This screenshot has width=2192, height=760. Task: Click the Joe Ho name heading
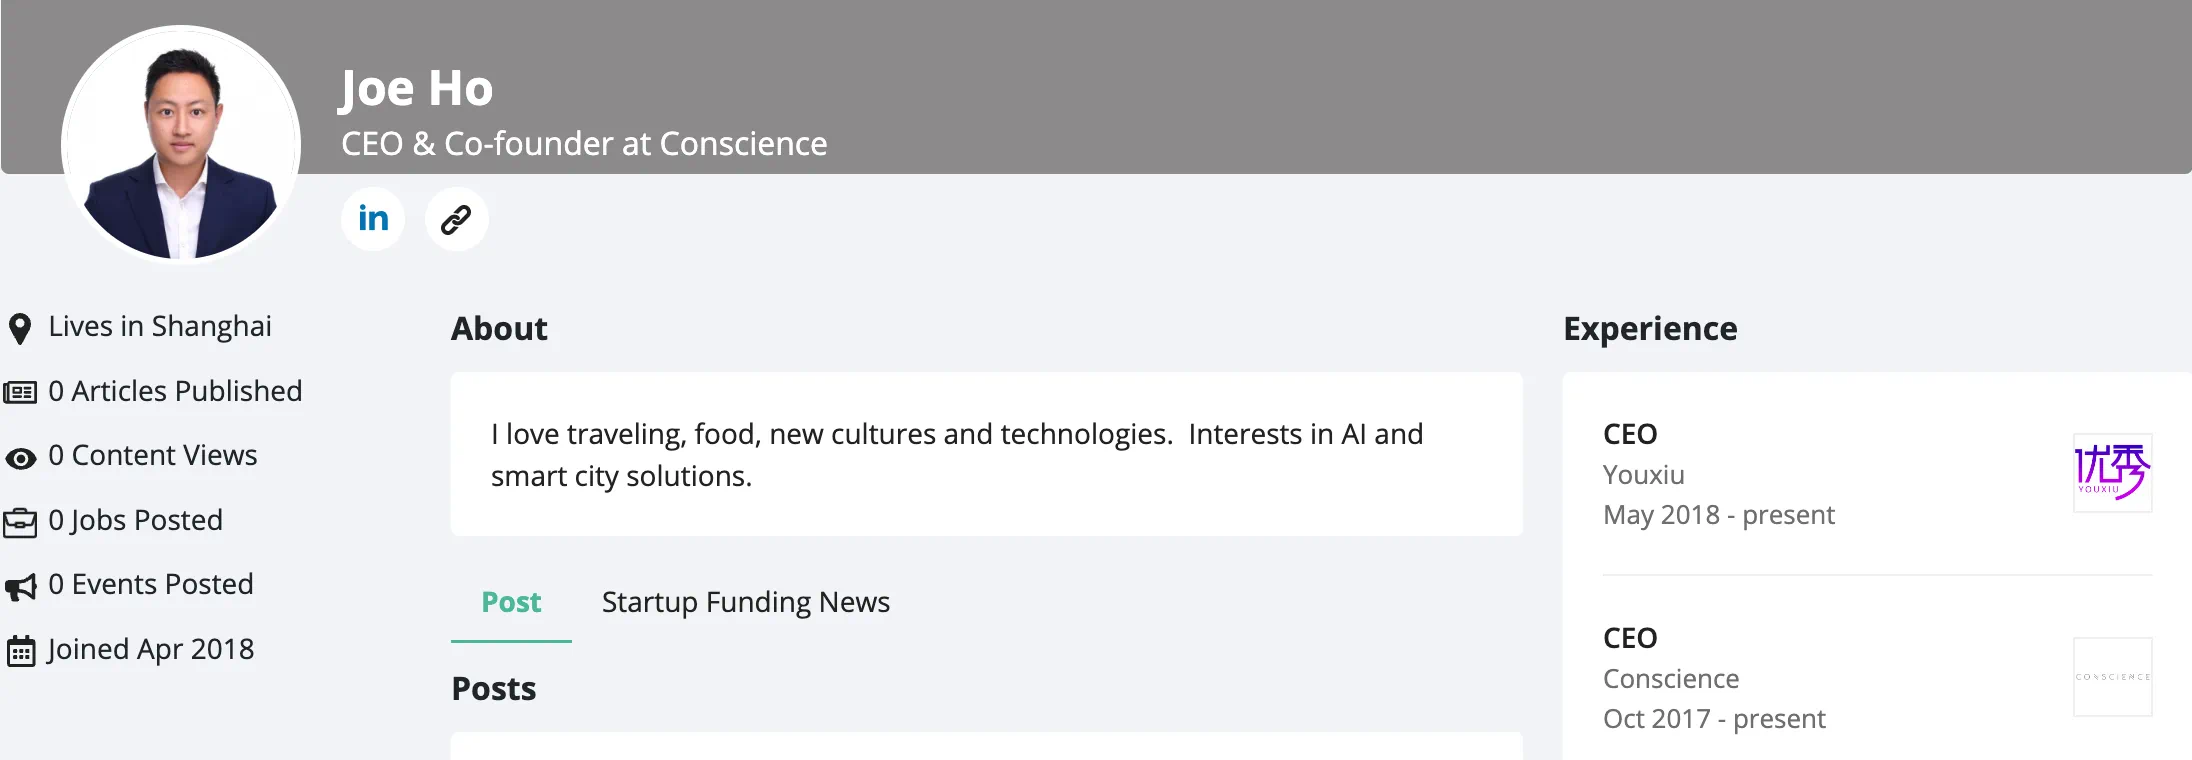[416, 88]
